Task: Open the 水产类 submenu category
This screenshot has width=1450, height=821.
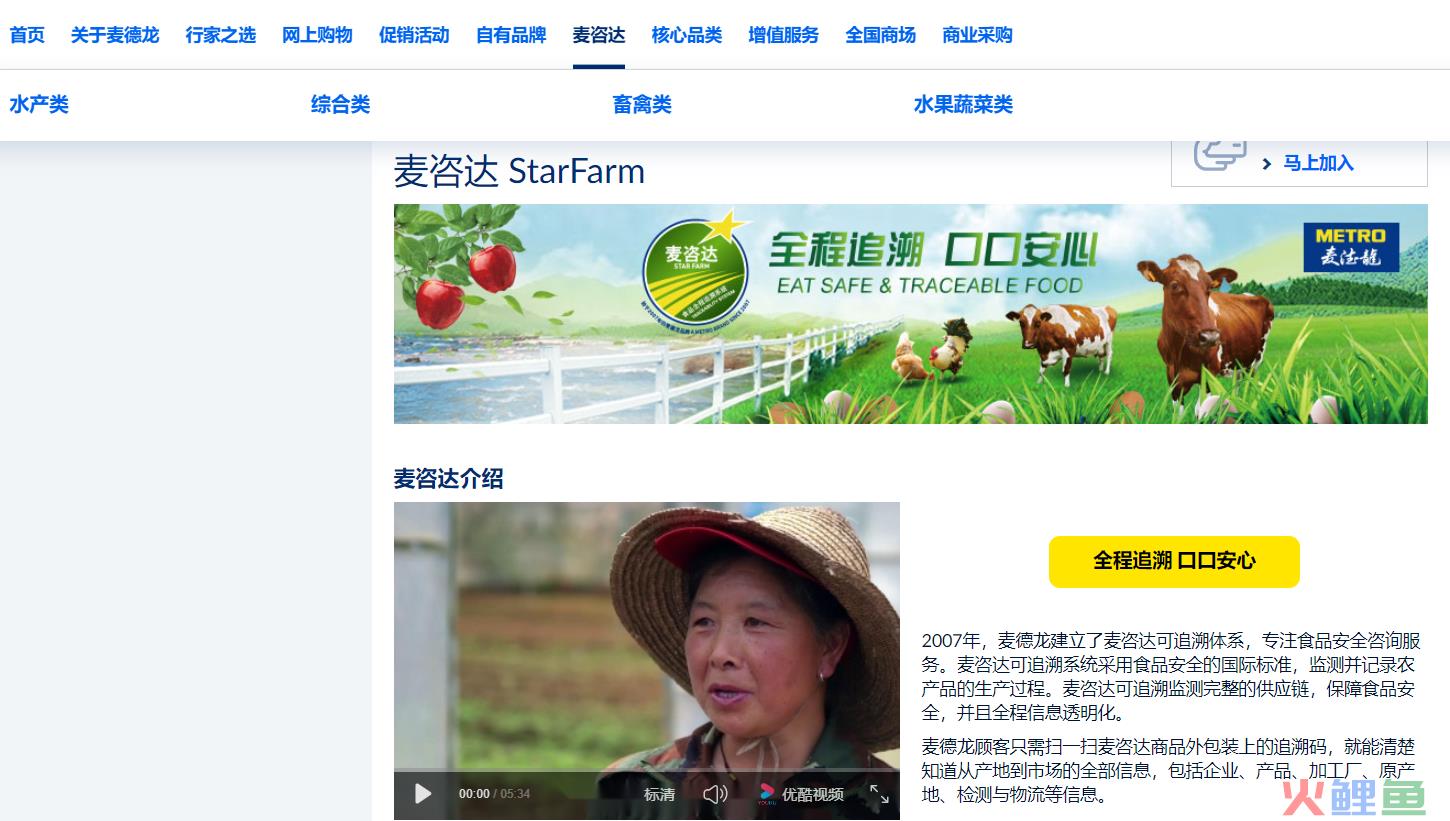Action: point(39,104)
